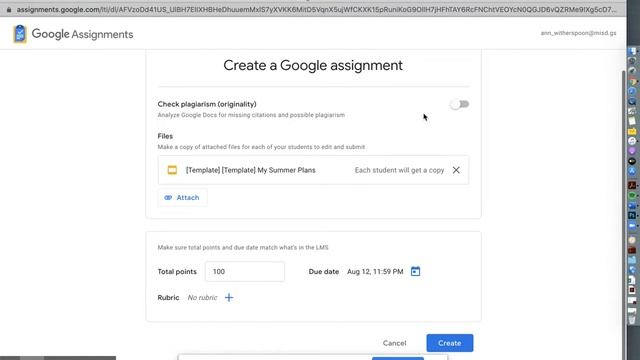Image resolution: width=640 pixels, height=360 pixels.
Task: Click the Attach button
Action: (x=182, y=198)
